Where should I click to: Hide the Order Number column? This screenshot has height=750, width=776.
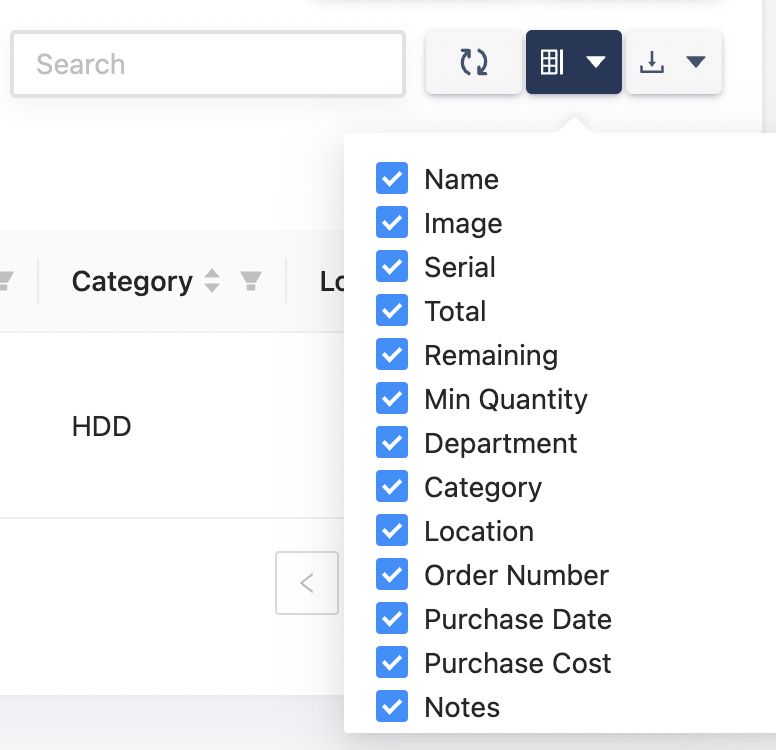pos(392,575)
